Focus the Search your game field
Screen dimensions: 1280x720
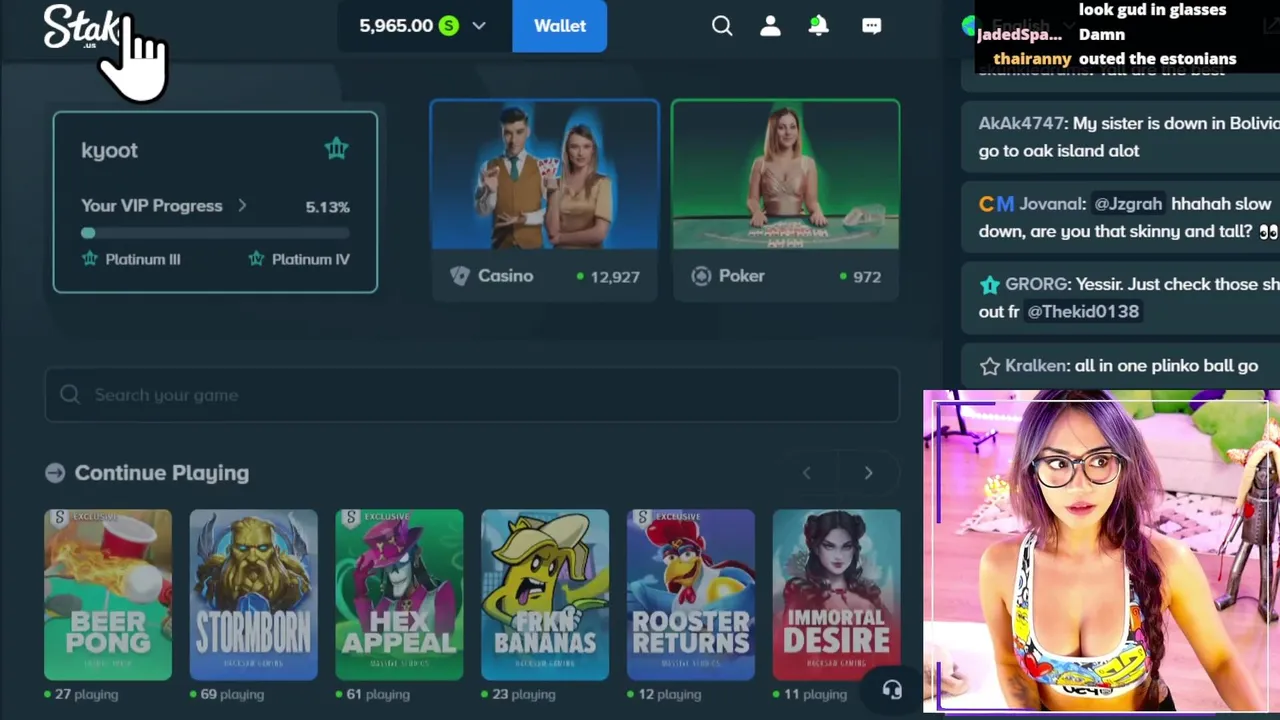[472, 395]
